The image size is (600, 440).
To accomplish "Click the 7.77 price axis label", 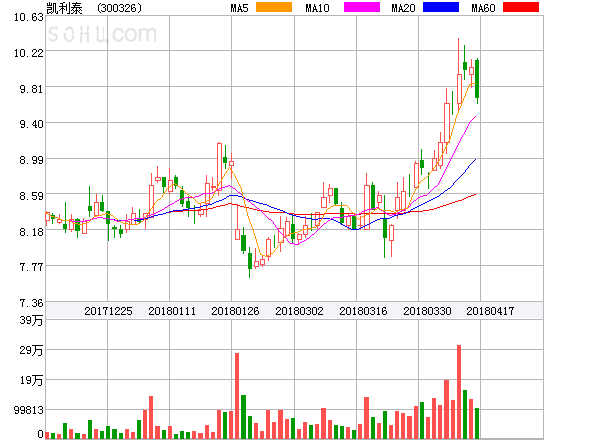I will 31,267.
